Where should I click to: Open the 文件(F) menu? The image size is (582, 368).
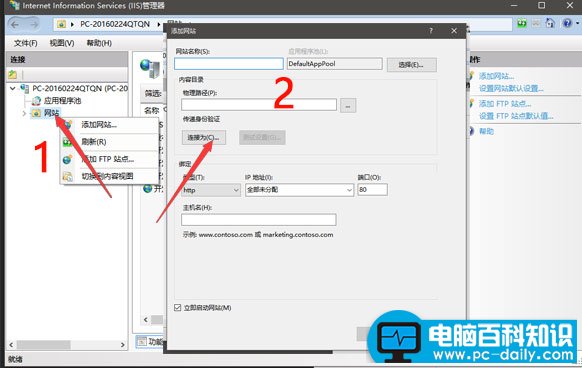tap(26, 43)
